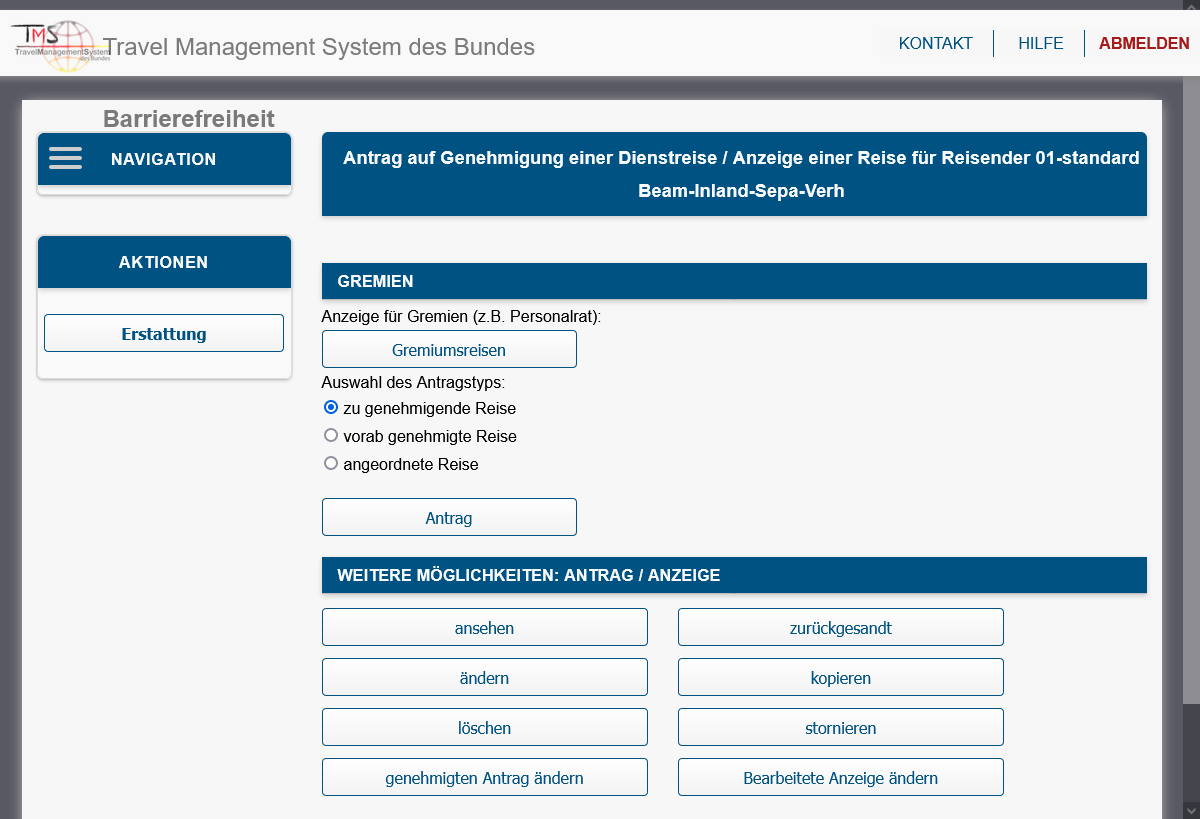Click 'WEITERE MÖGLICHKEITEN: ANTRAG / ANZEIGE' header
This screenshot has width=1200, height=819.
tap(734, 575)
